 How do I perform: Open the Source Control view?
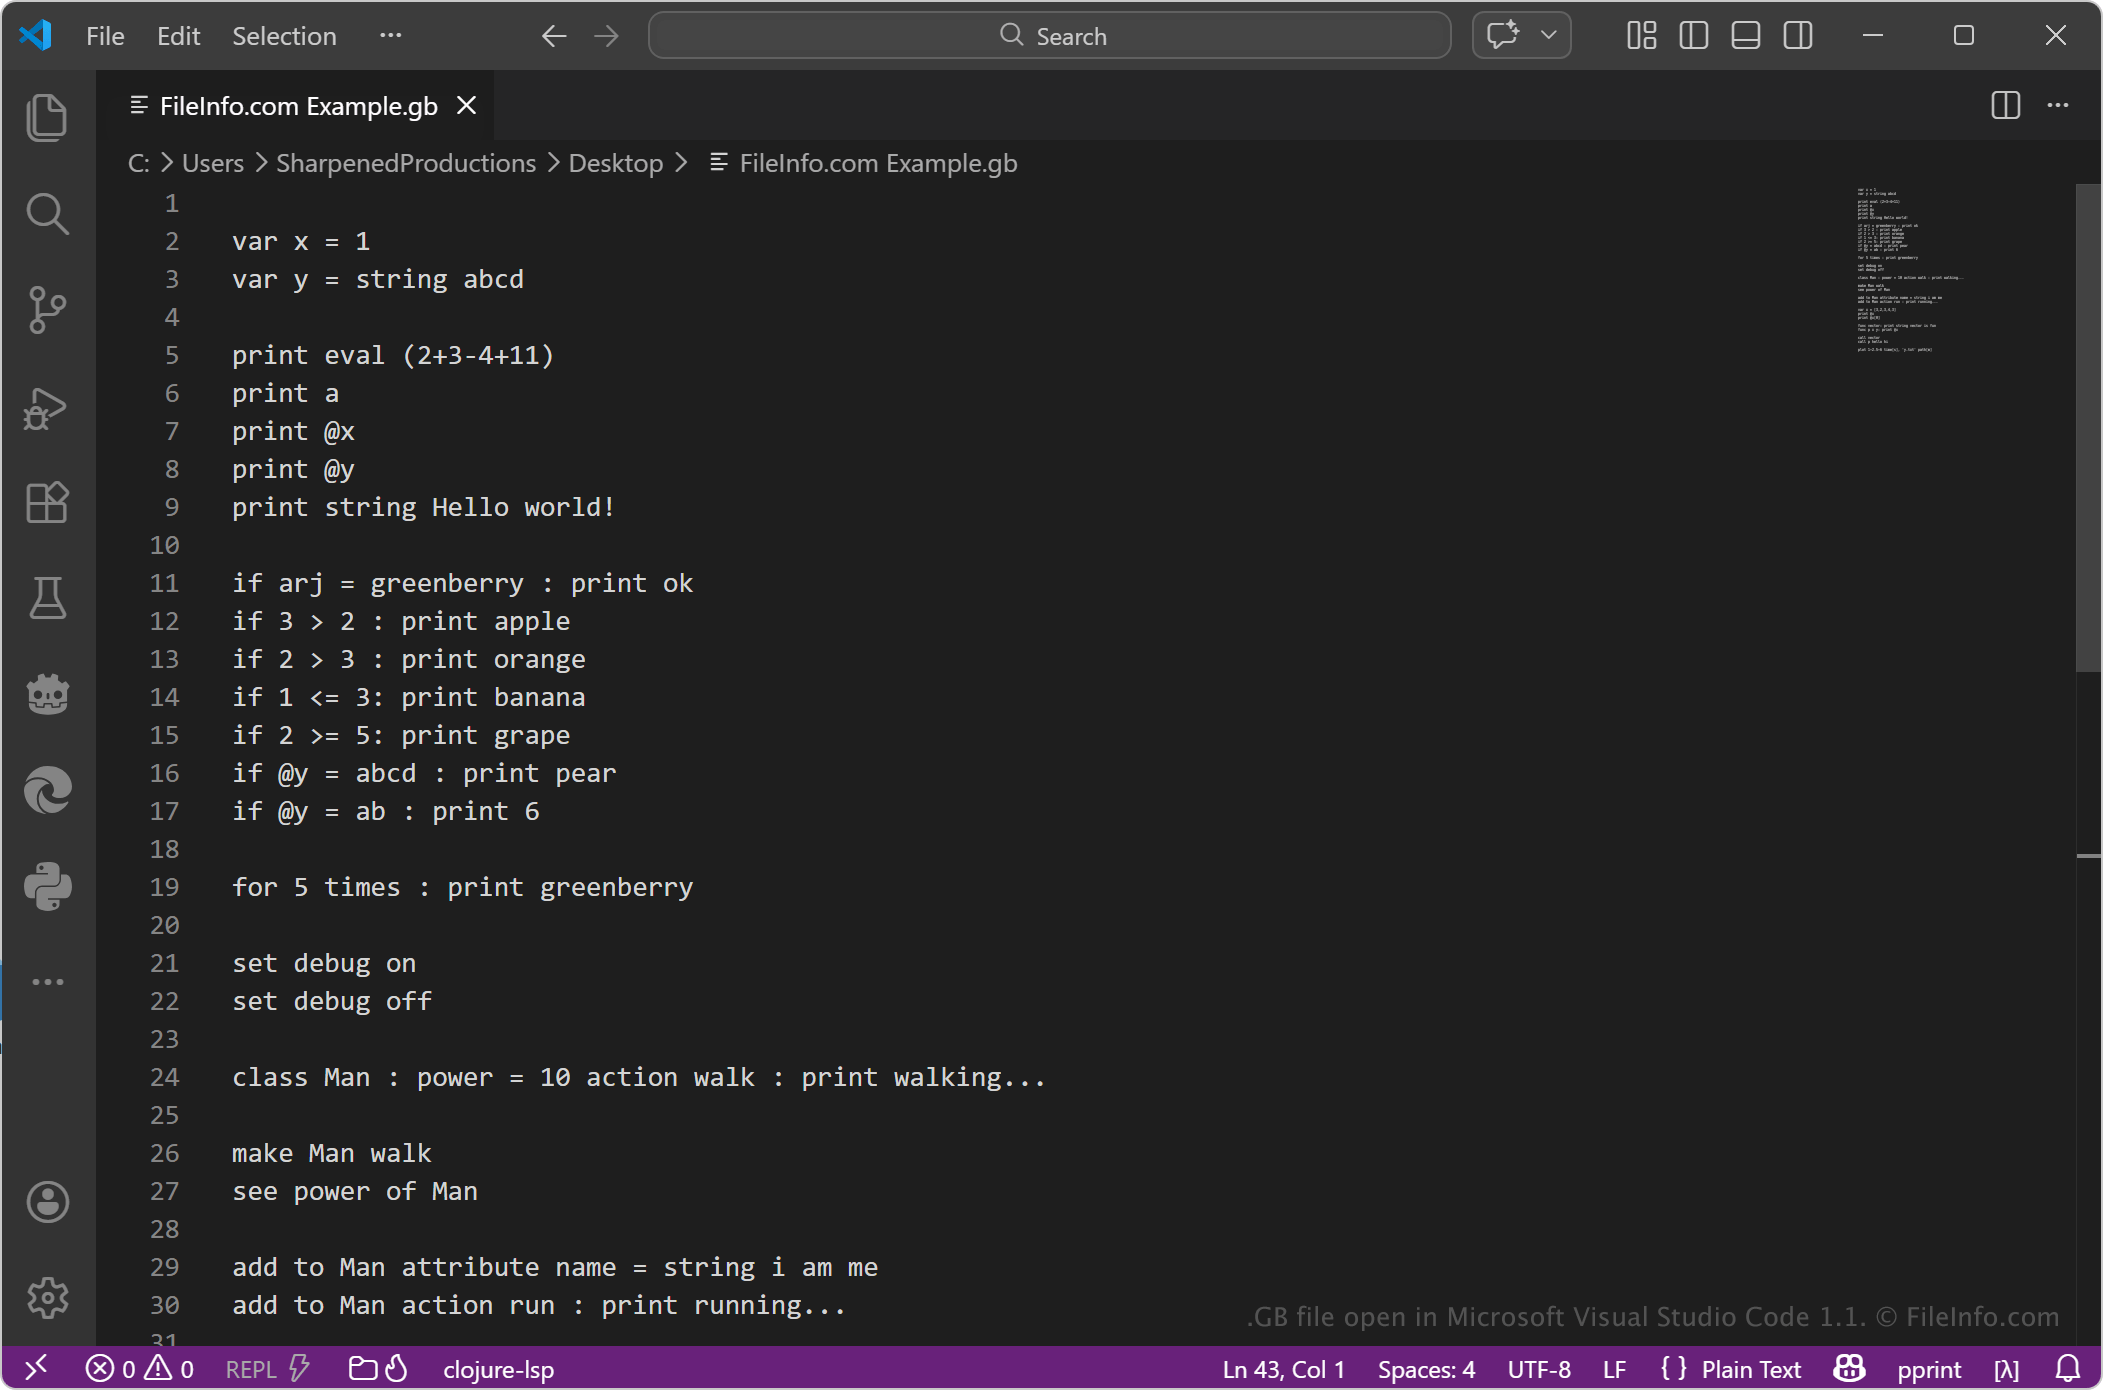47,310
